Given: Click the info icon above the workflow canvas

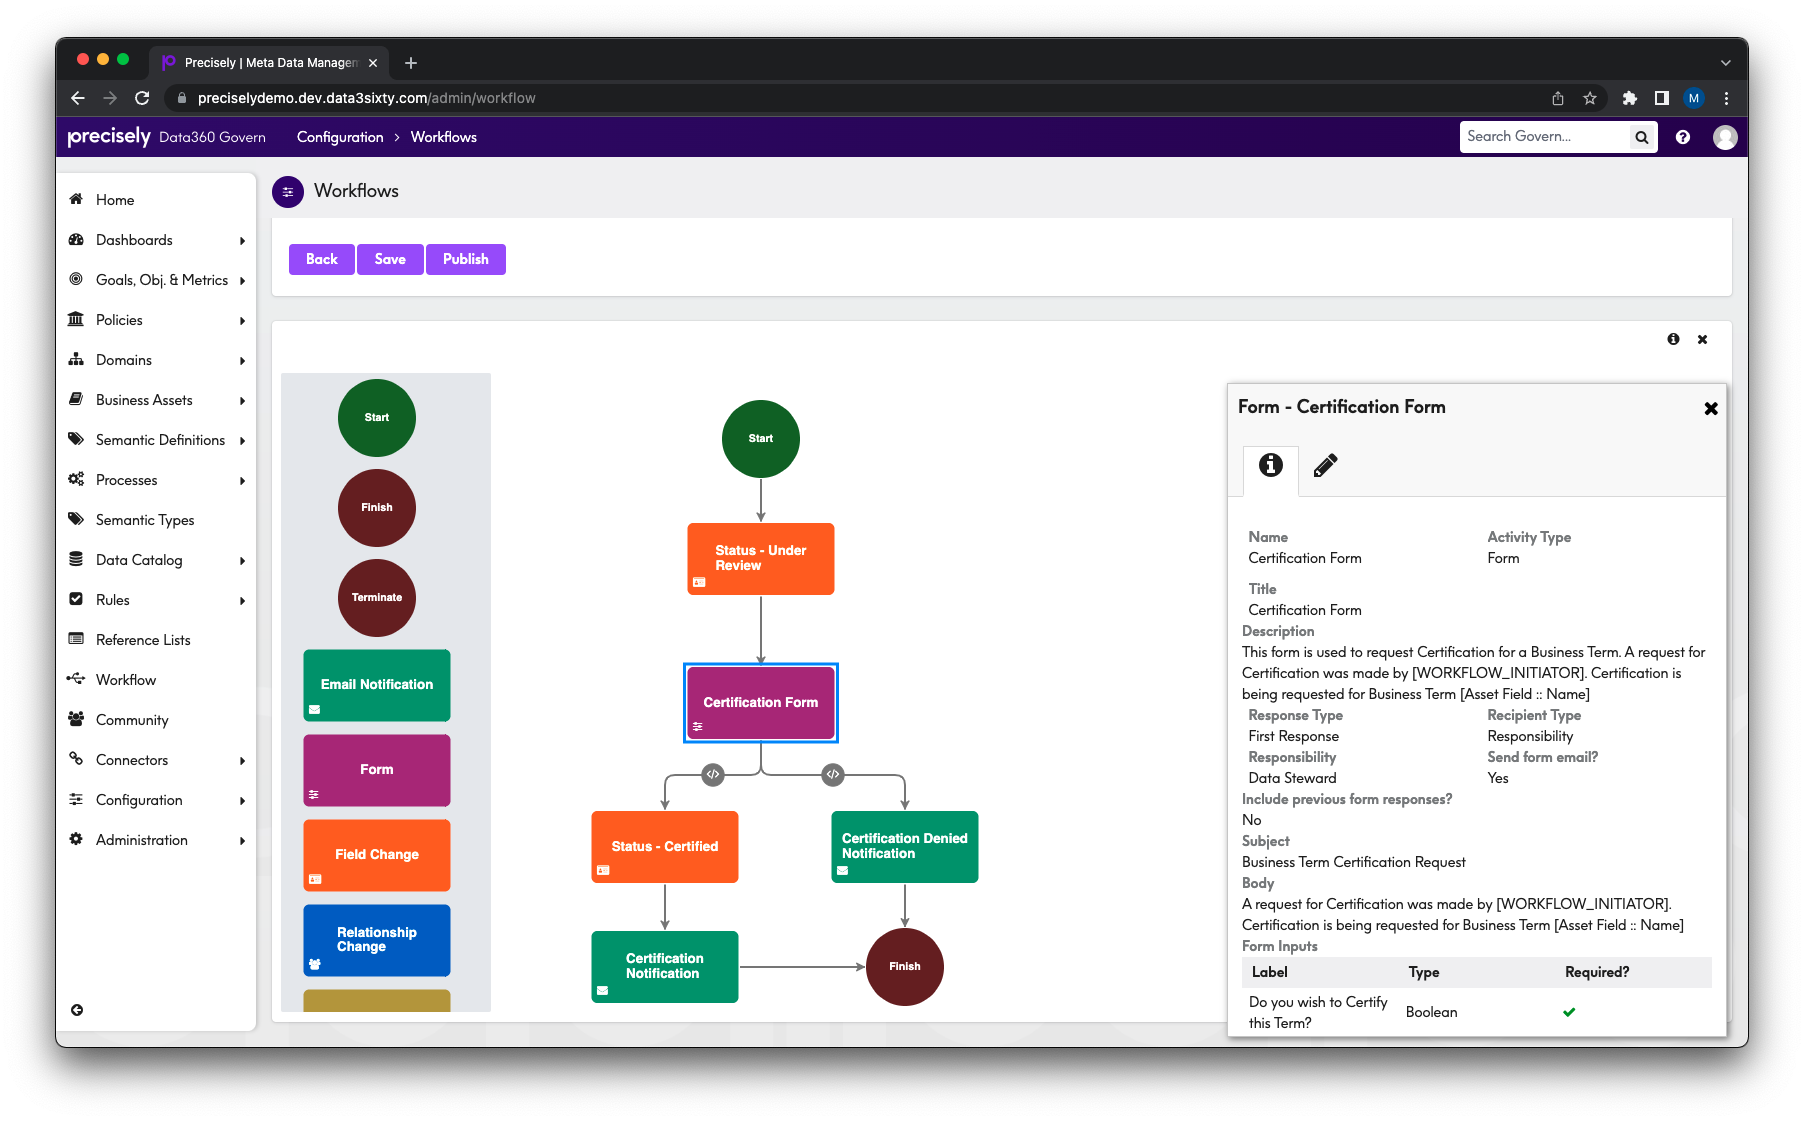Looking at the screenshot, I should [x=1673, y=339].
